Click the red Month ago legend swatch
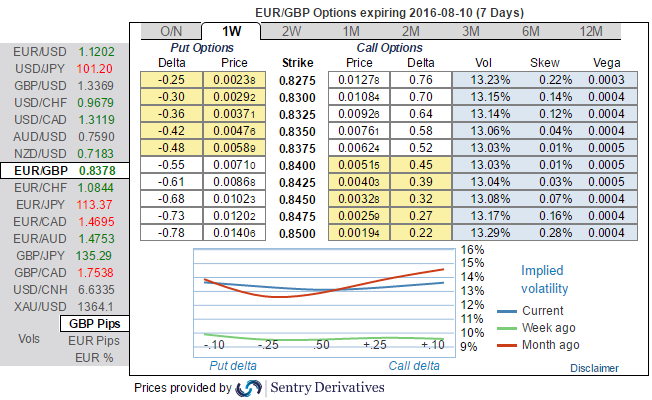 click(505, 345)
